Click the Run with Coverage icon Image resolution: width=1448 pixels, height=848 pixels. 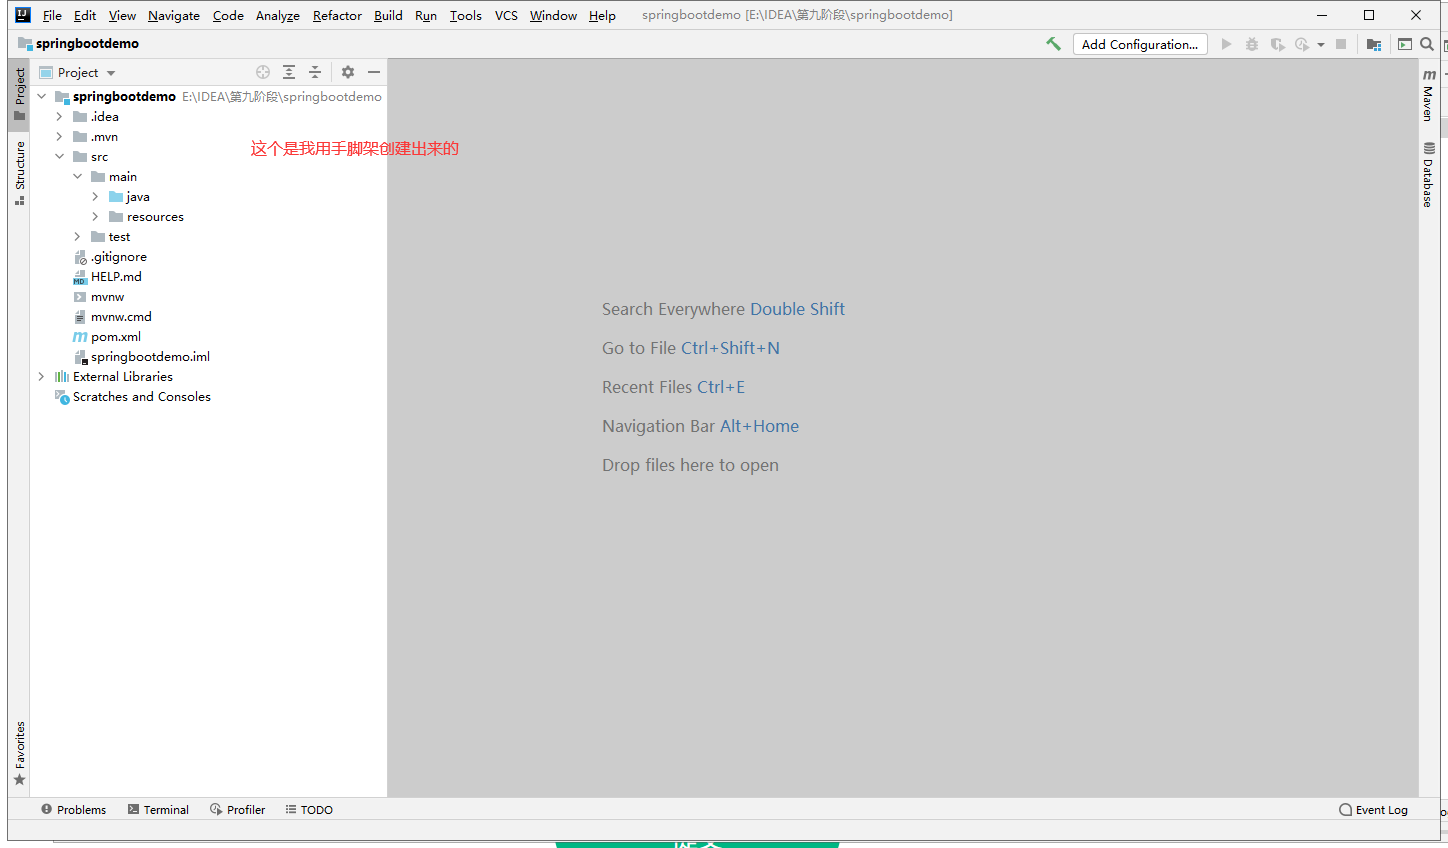click(x=1277, y=44)
